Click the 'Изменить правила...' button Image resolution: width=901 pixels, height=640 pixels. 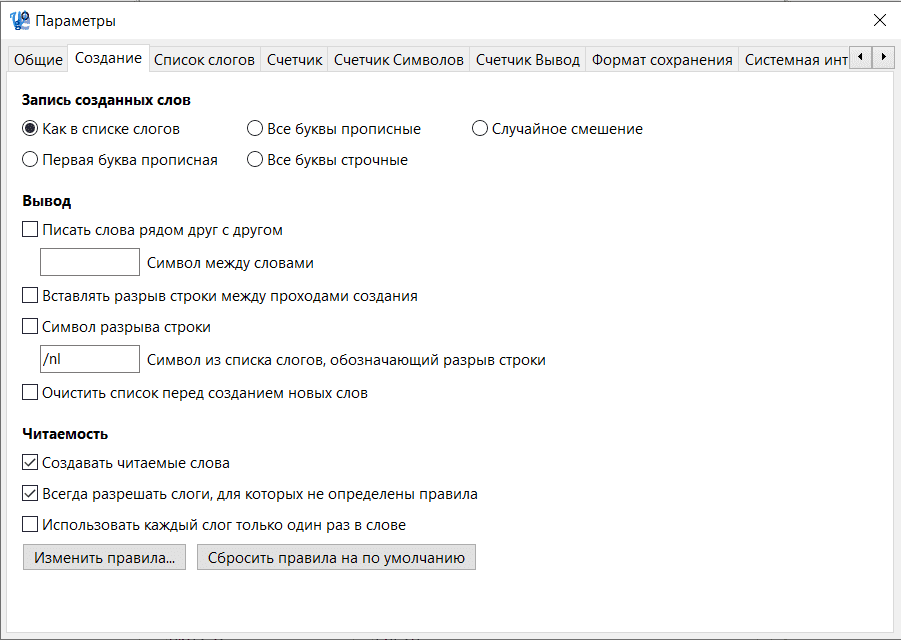(x=104, y=557)
